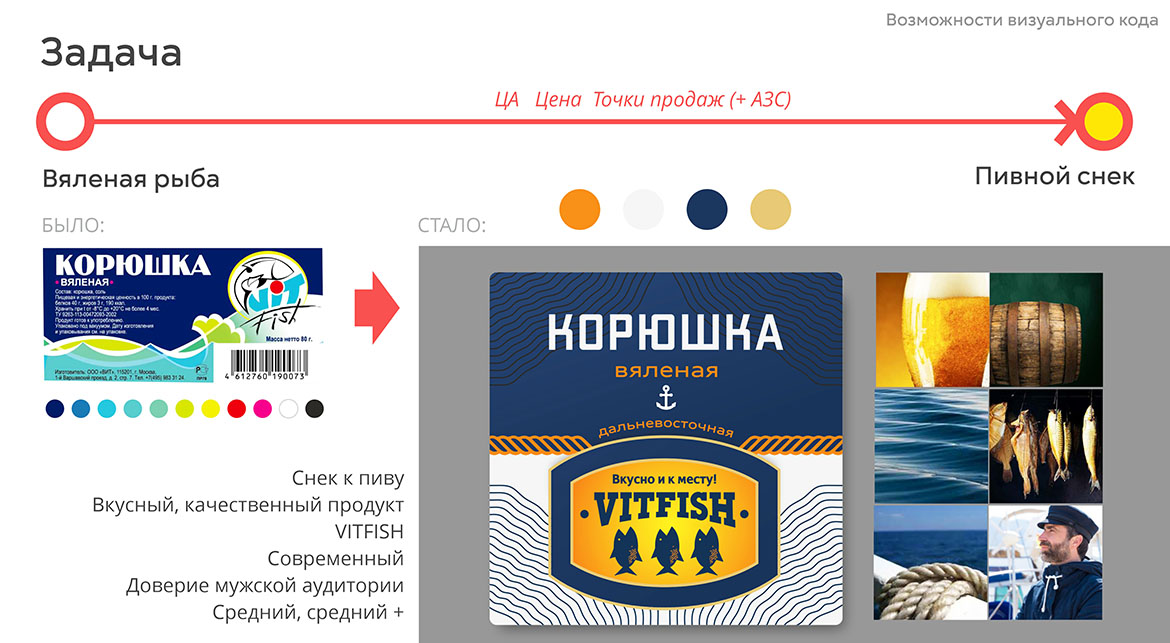Click the empty red circle at the timeline start

point(66,121)
